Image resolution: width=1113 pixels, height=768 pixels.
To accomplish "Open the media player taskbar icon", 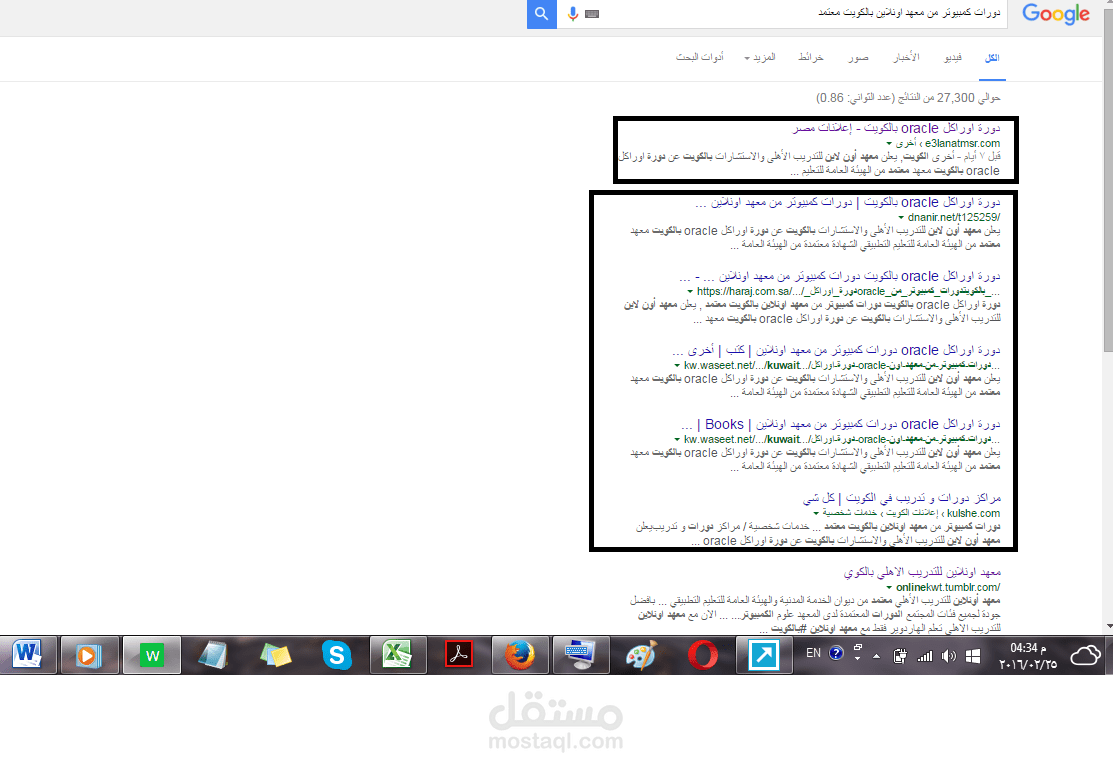I will pyautogui.click(x=89, y=654).
